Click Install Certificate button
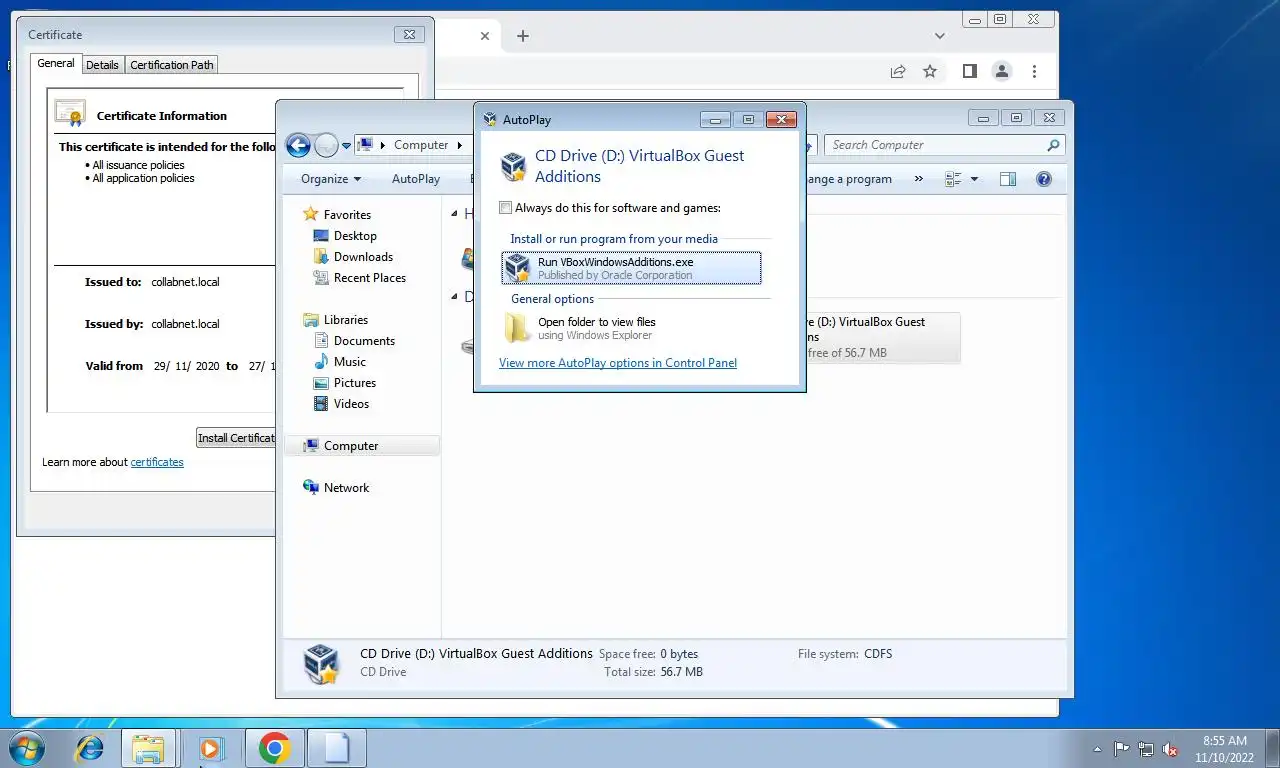The image size is (1280, 768). (236, 438)
